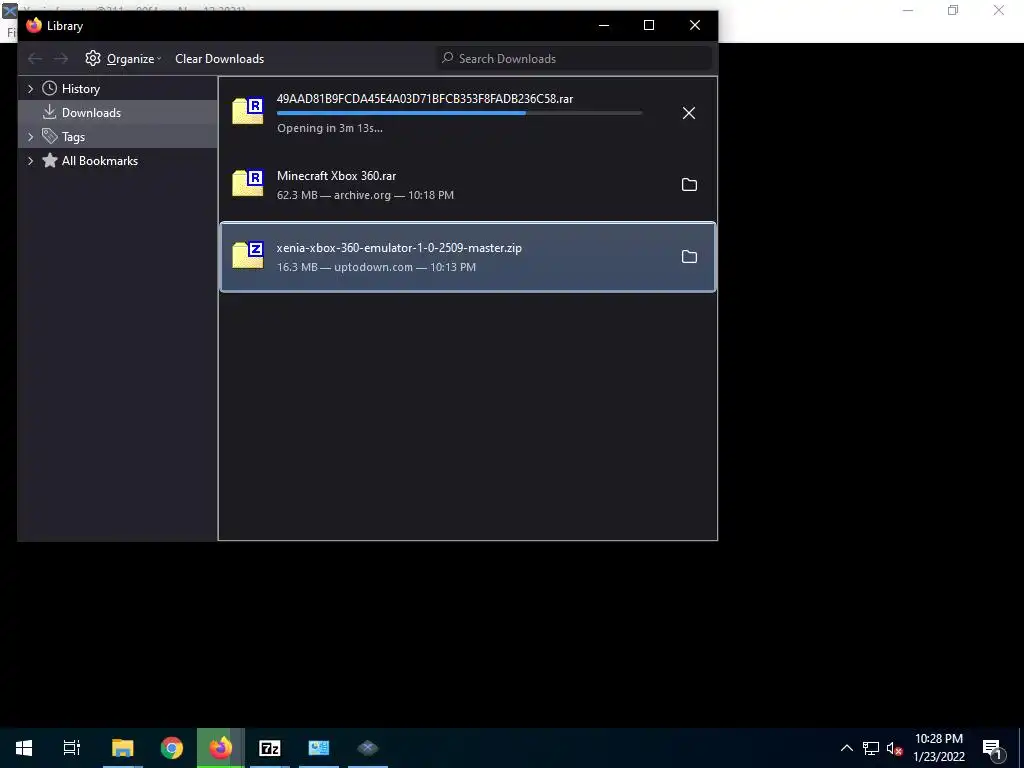1024x768 pixels.
Task: Select the 49AAD81B9FCDA45E4A03D71BFCB353F8FADB236C58.rar file name
Action: [x=424, y=99]
